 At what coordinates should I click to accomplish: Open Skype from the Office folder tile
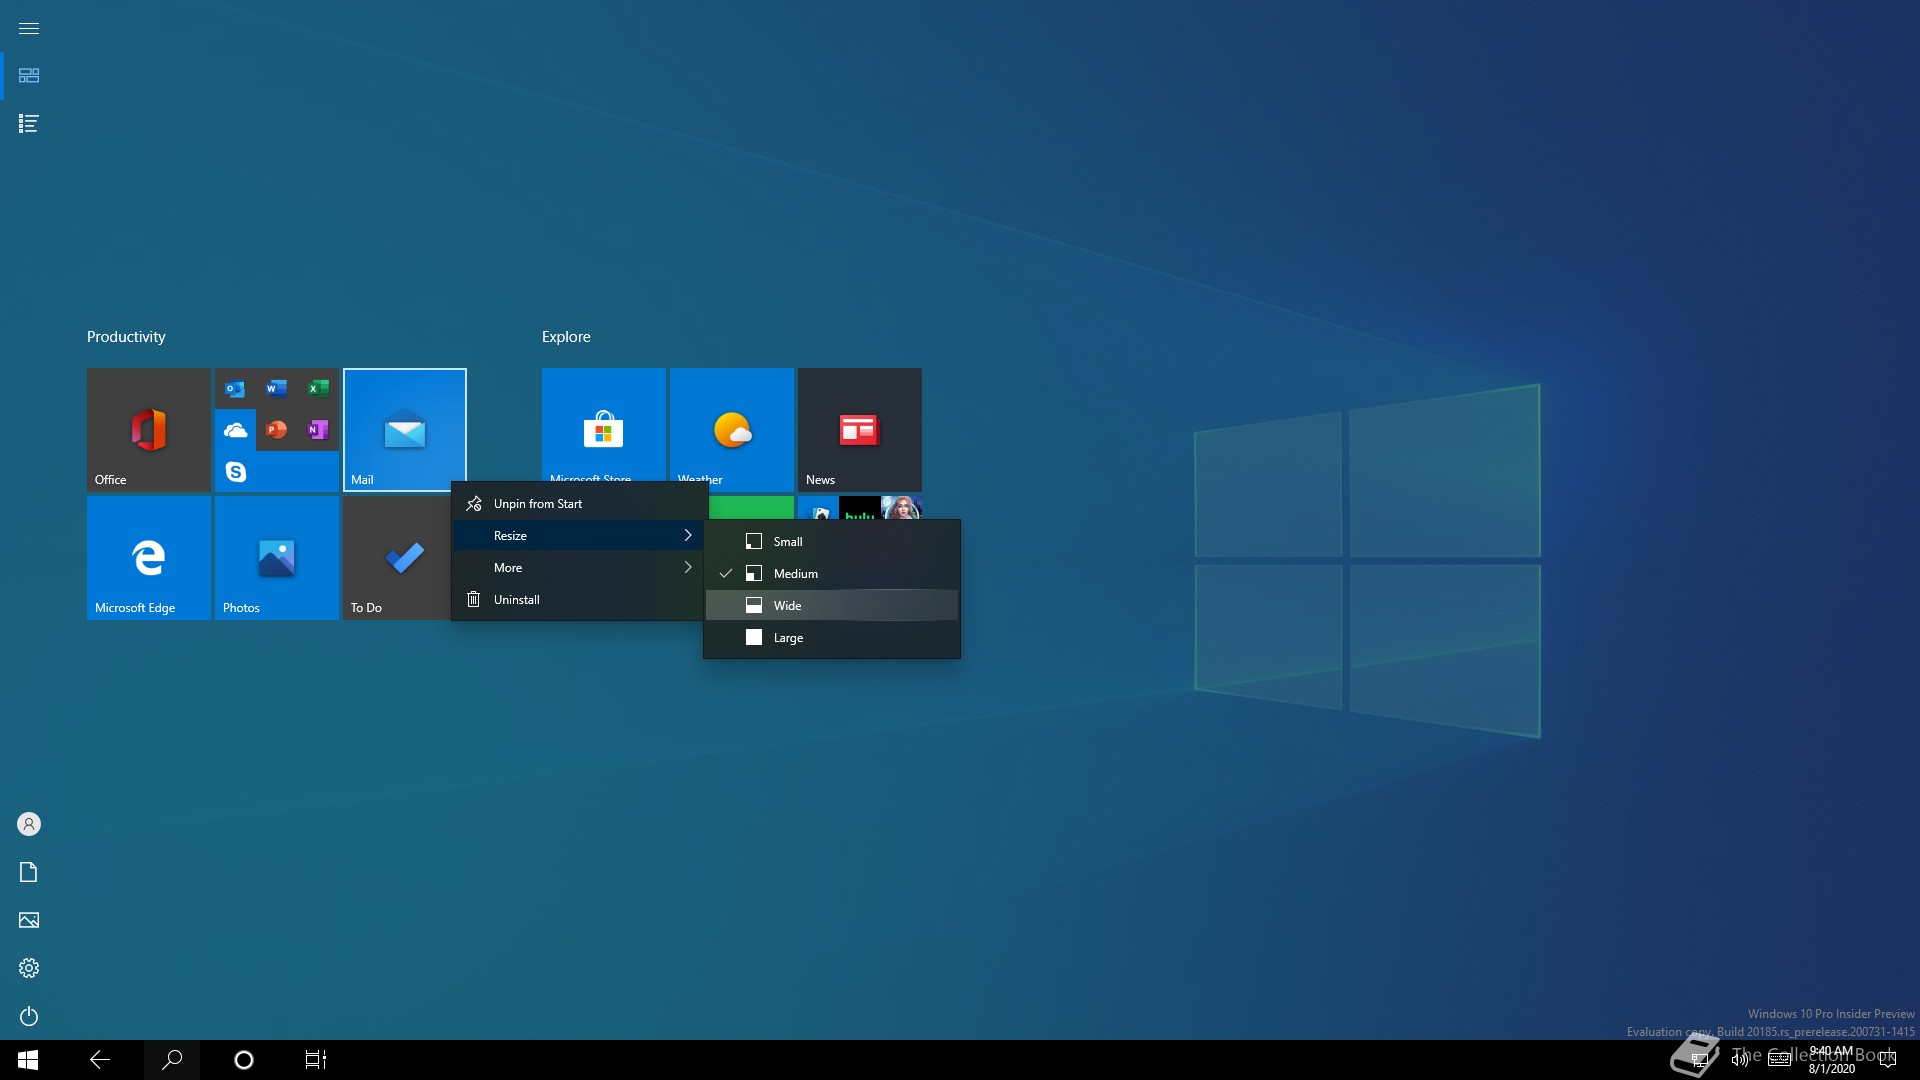pos(235,471)
